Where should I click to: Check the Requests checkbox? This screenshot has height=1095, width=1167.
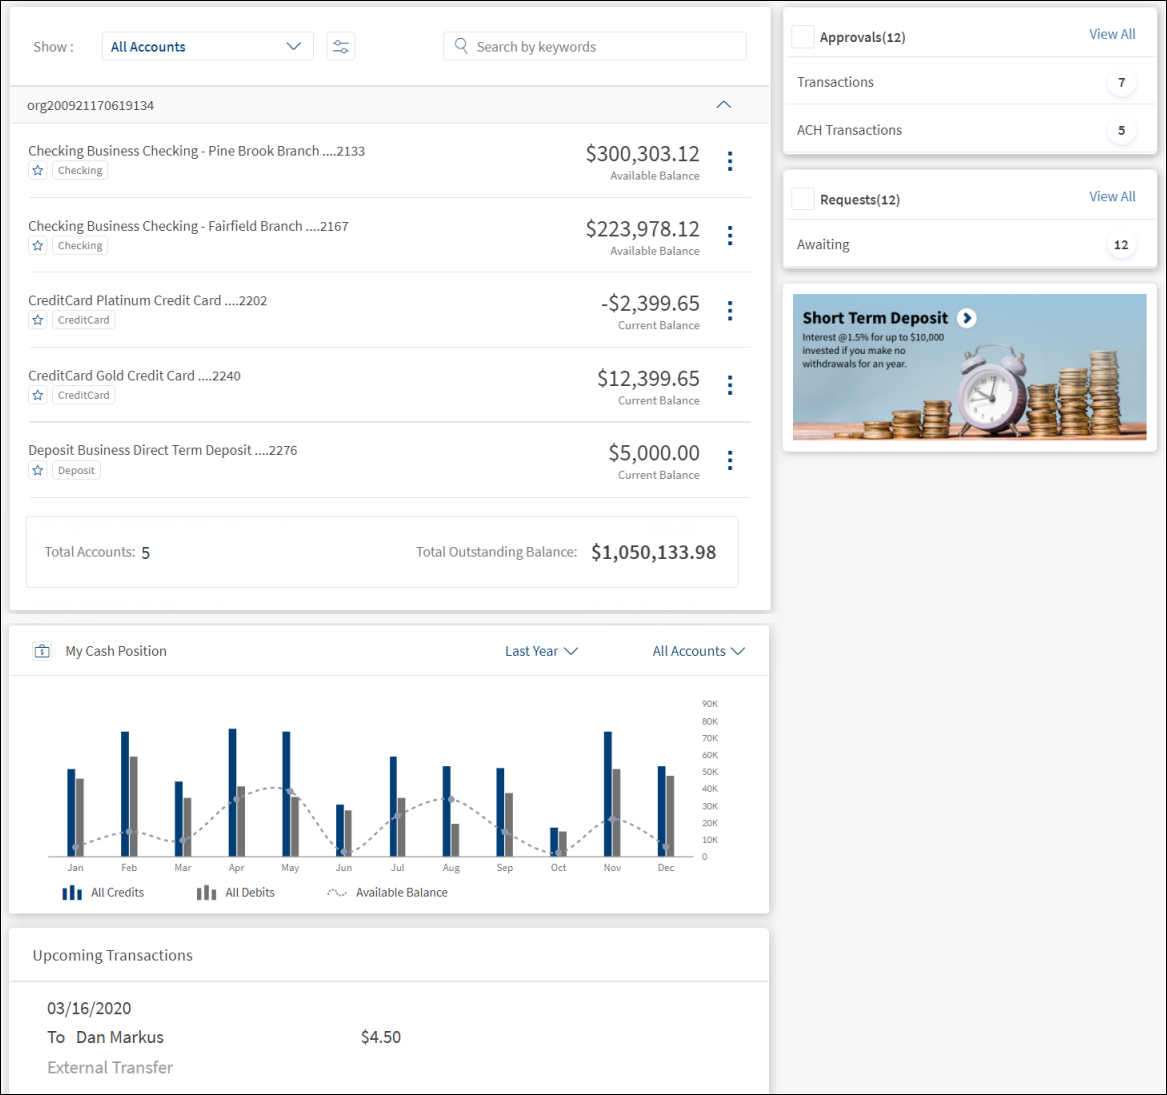[x=802, y=199]
